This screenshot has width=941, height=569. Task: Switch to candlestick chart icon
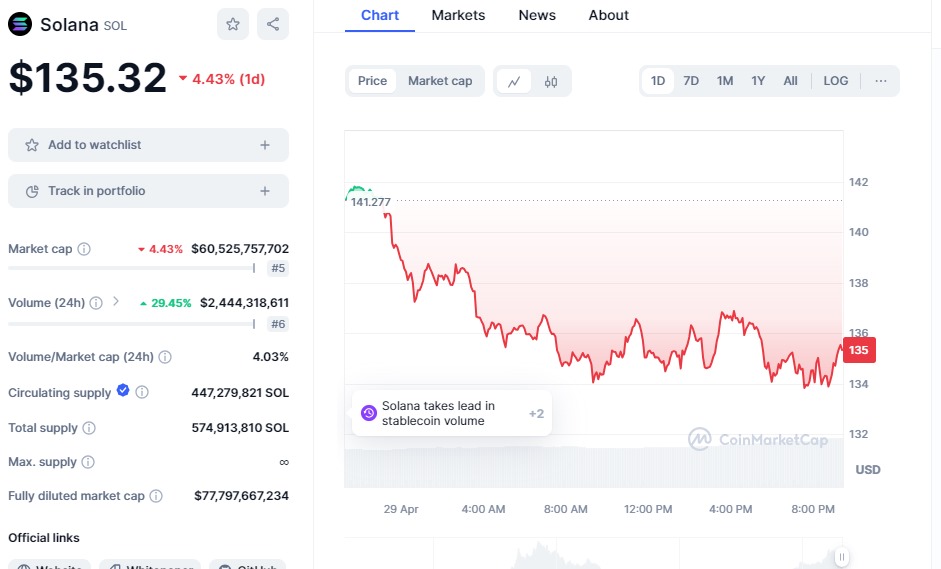tap(551, 81)
